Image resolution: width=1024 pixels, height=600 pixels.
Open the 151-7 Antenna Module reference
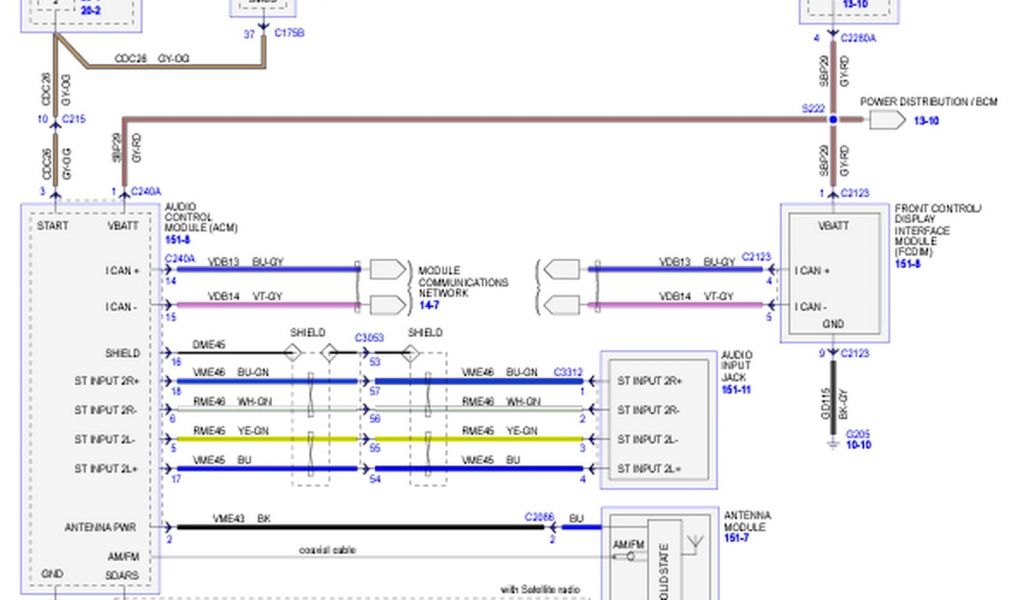click(x=735, y=539)
